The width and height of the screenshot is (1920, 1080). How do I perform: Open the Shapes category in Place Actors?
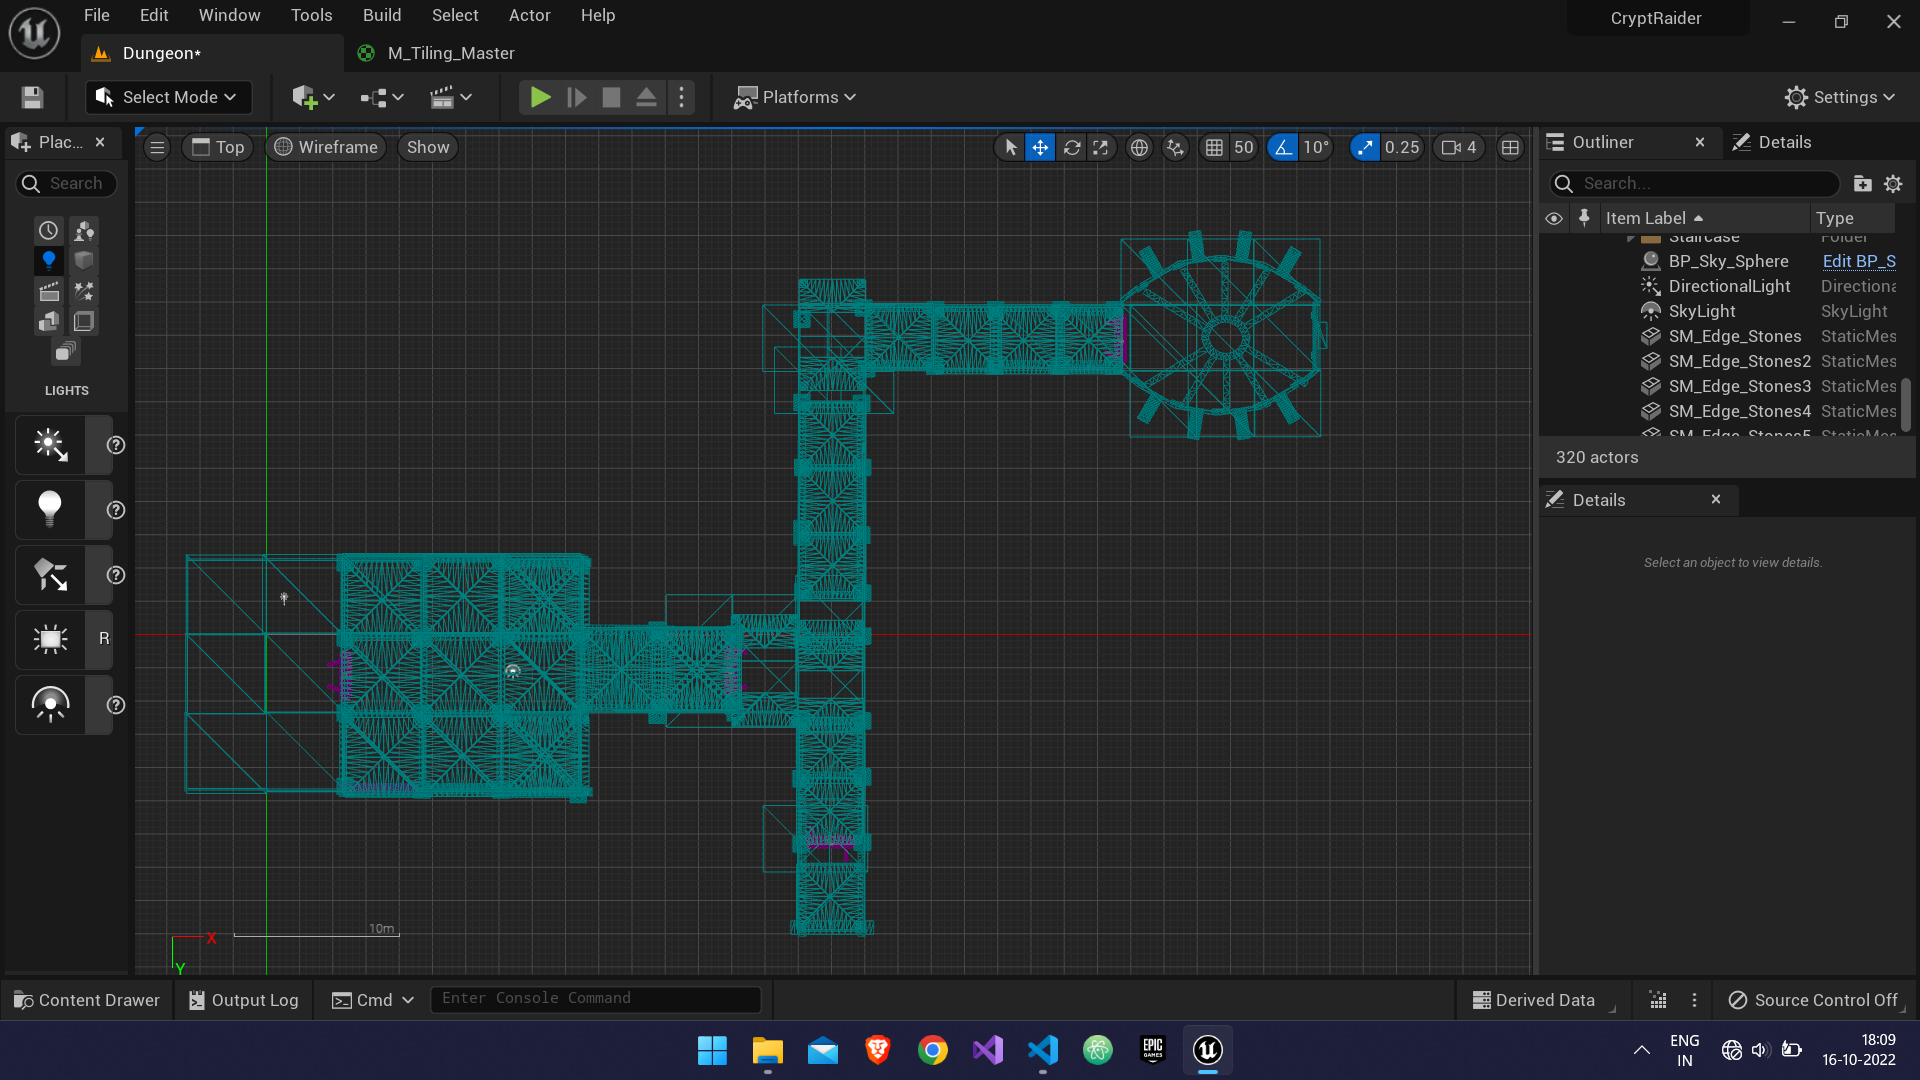pos(84,260)
